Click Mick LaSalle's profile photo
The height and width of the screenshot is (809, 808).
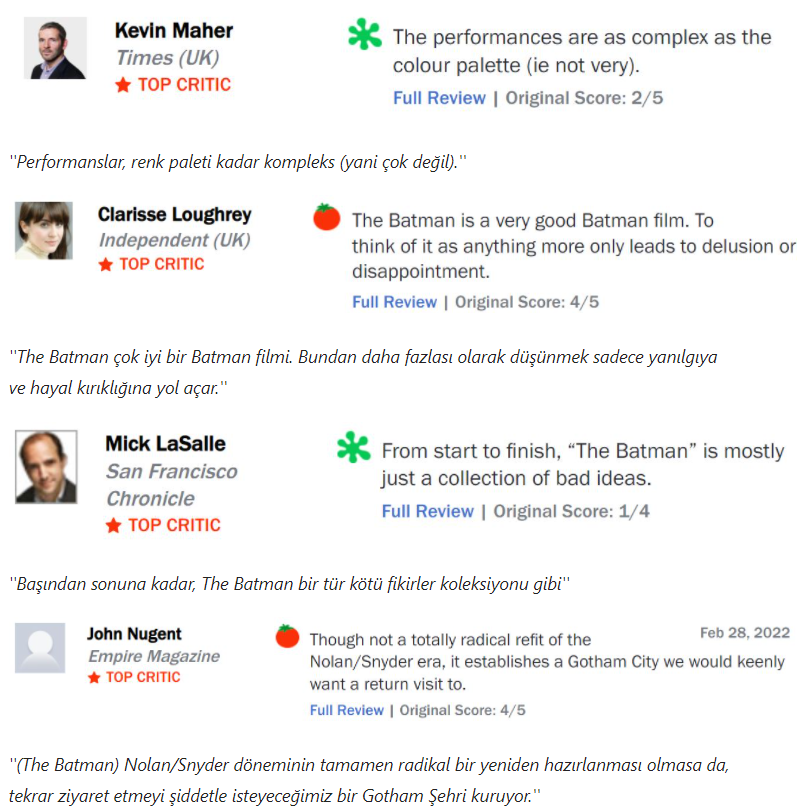(46, 466)
